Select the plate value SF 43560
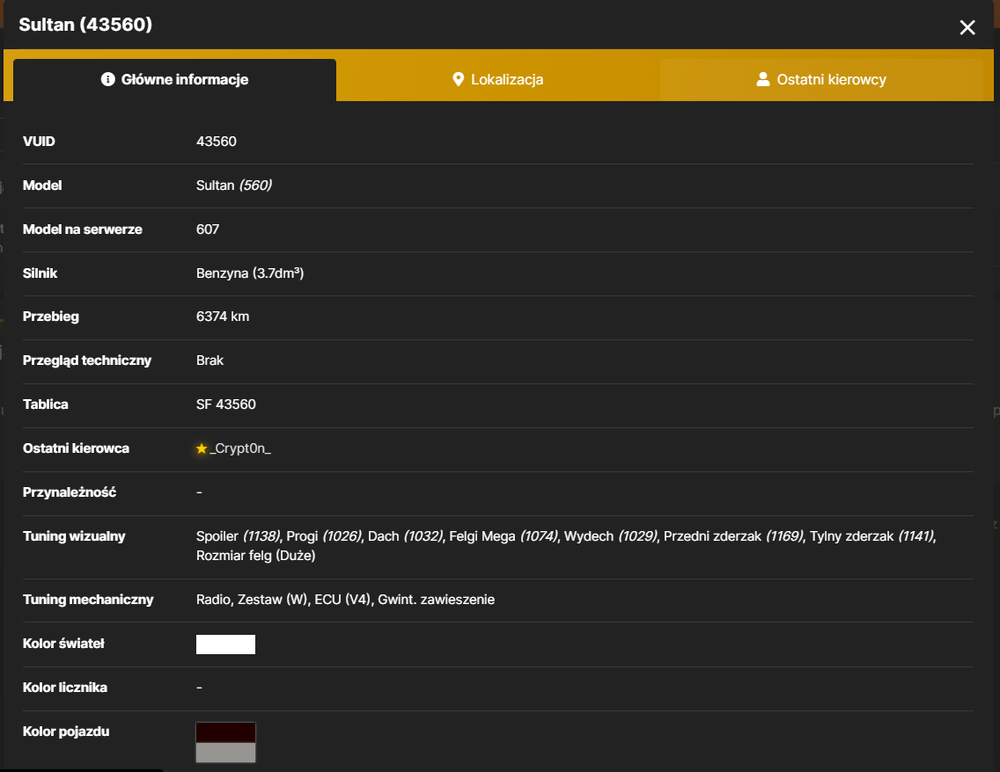This screenshot has width=1000, height=772. coord(226,405)
